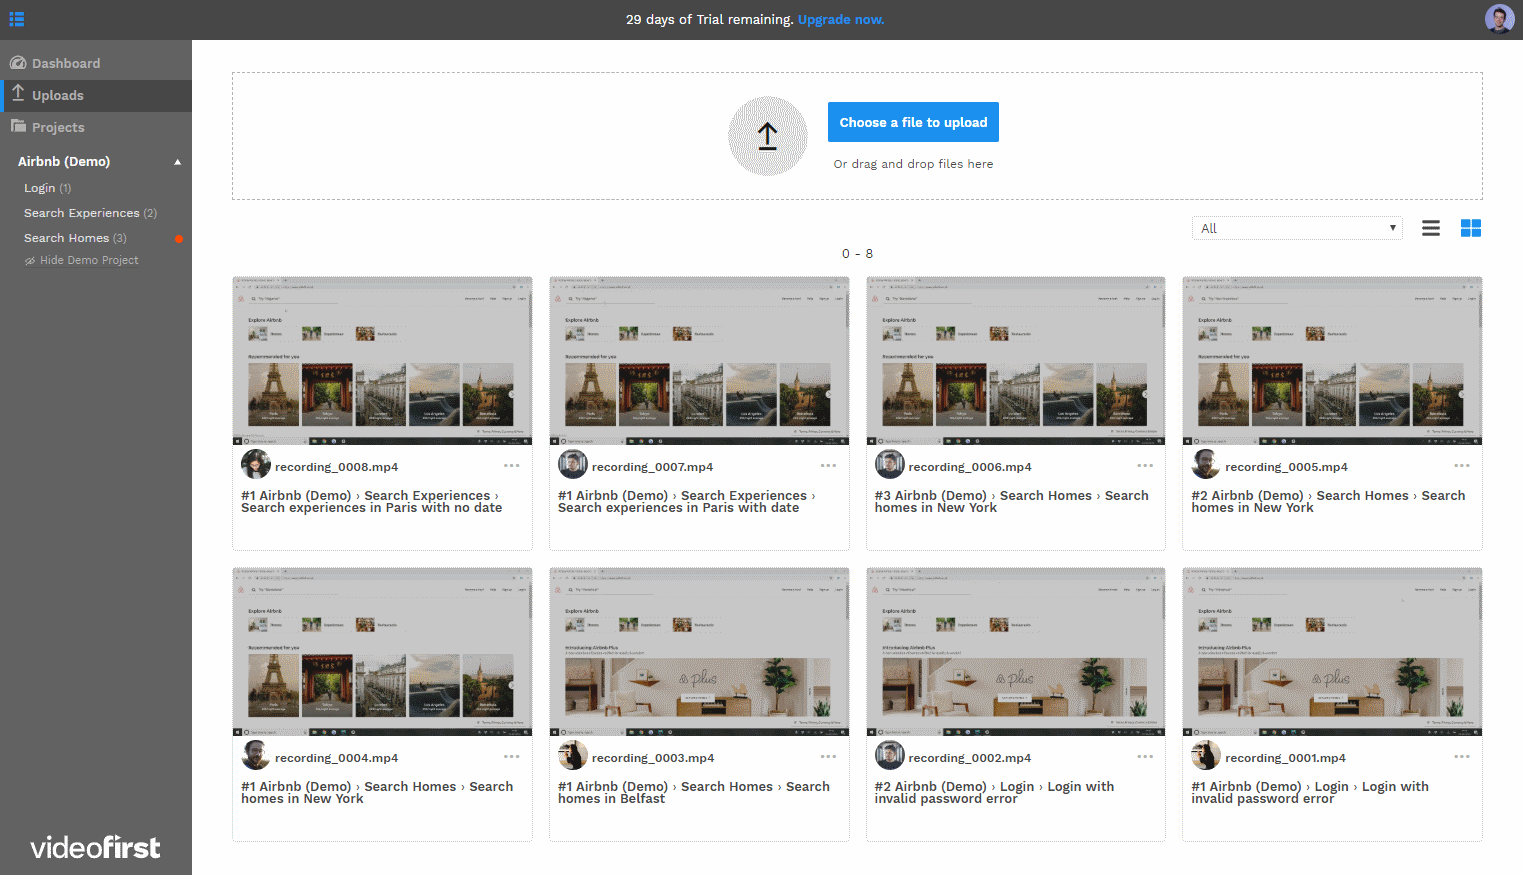
Task: Open more options for recording_0007.mp4
Action: pos(828,466)
